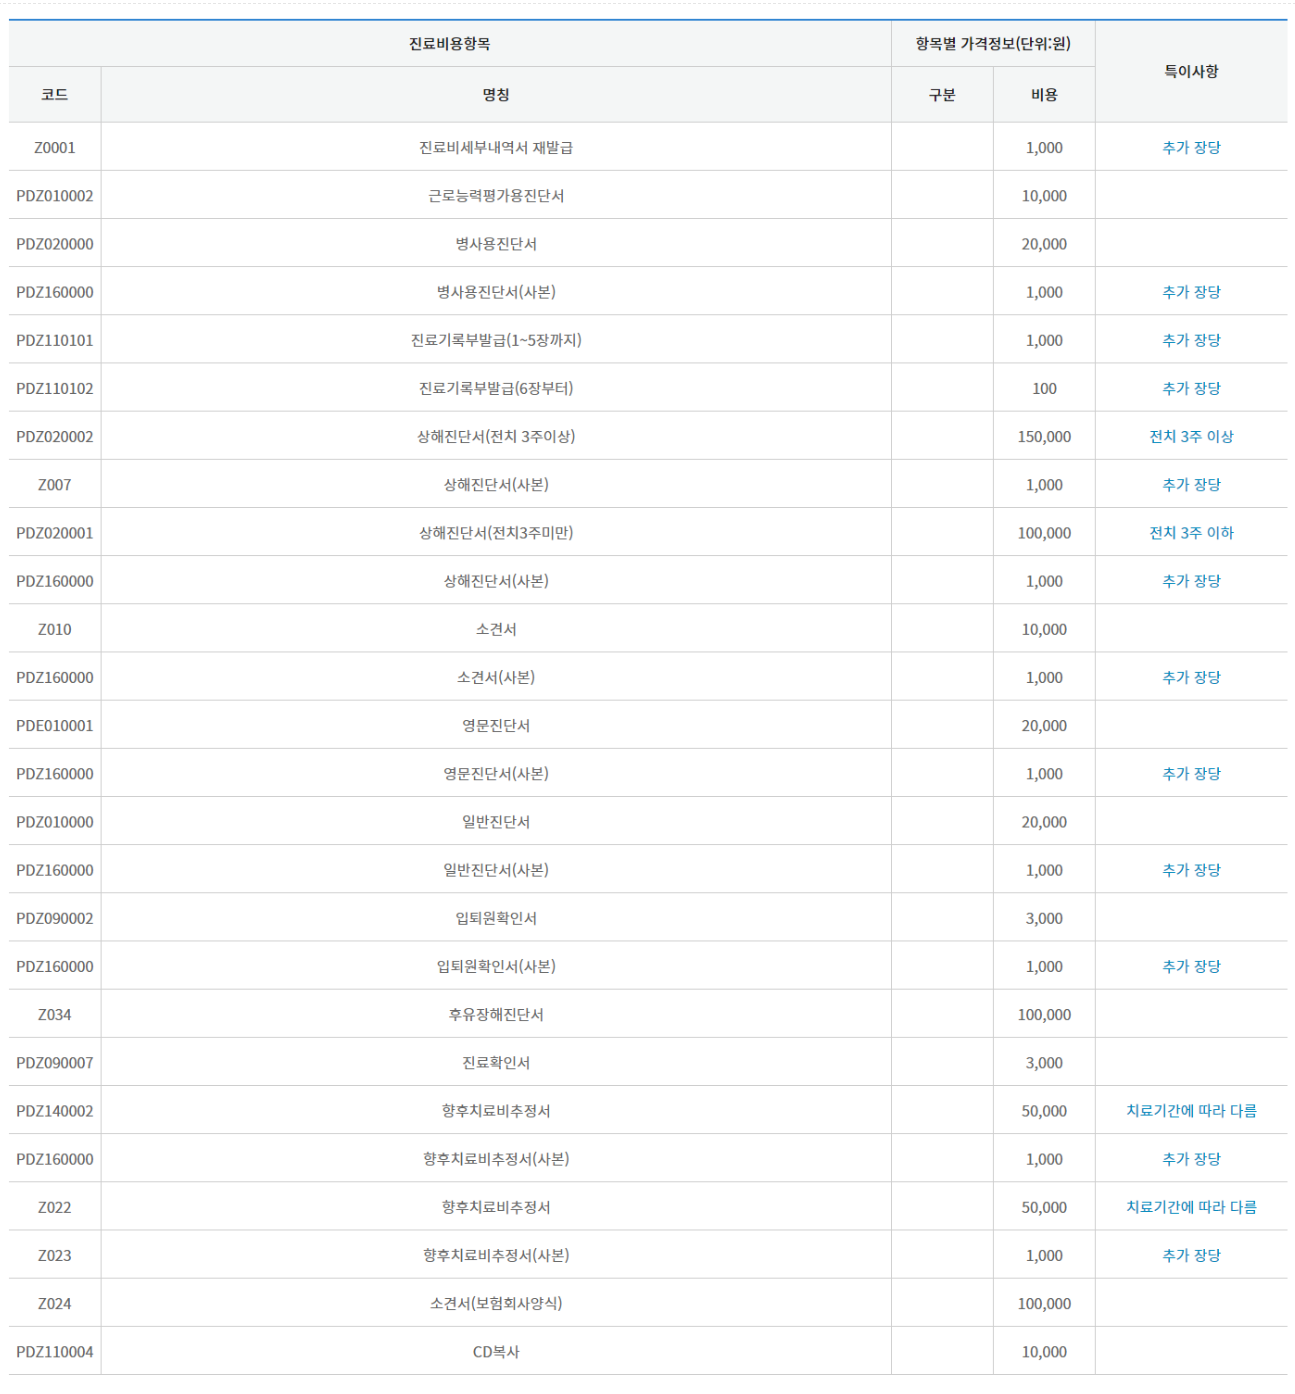Click the 항목별 가격정보(단위:원) header
The image size is (1295, 1394).
(x=993, y=44)
